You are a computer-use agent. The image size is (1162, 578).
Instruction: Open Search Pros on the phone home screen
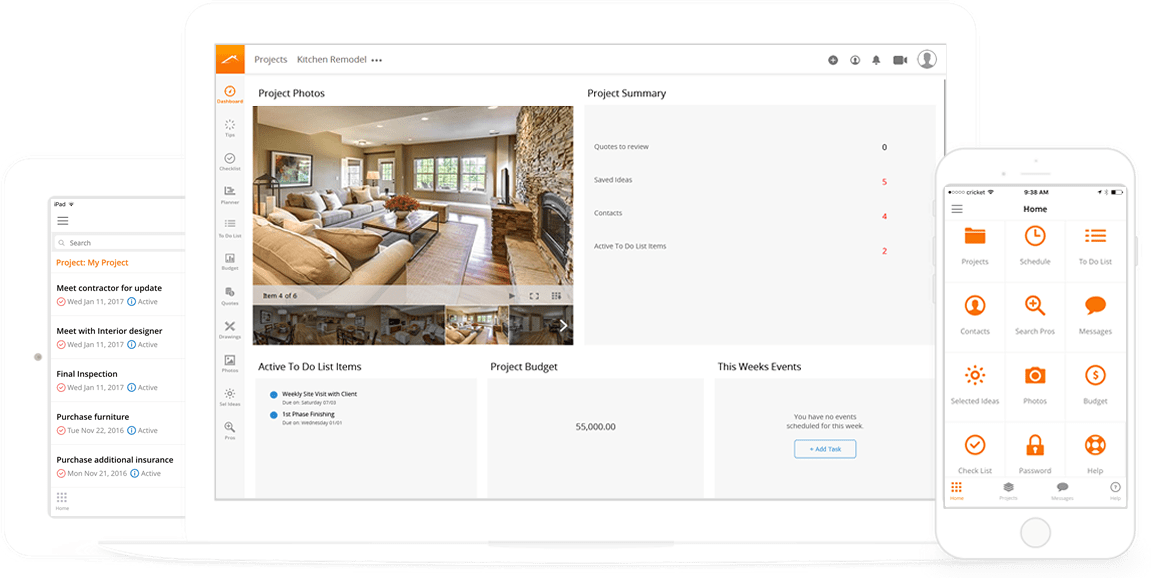point(1035,316)
